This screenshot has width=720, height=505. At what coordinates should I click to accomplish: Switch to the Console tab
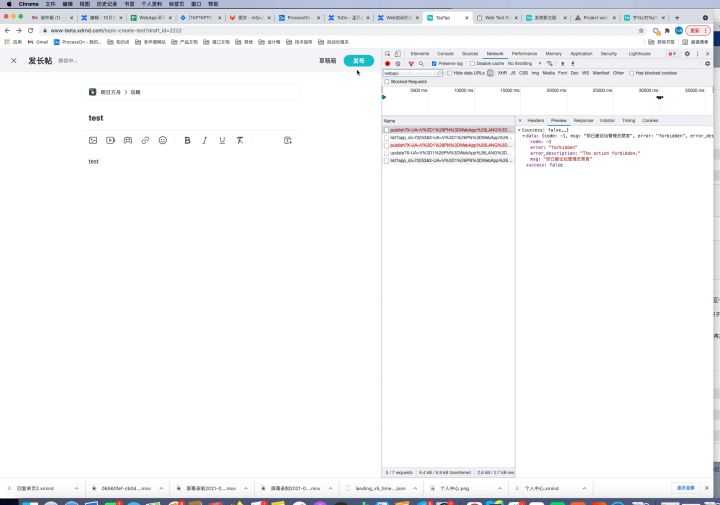(x=445, y=54)
